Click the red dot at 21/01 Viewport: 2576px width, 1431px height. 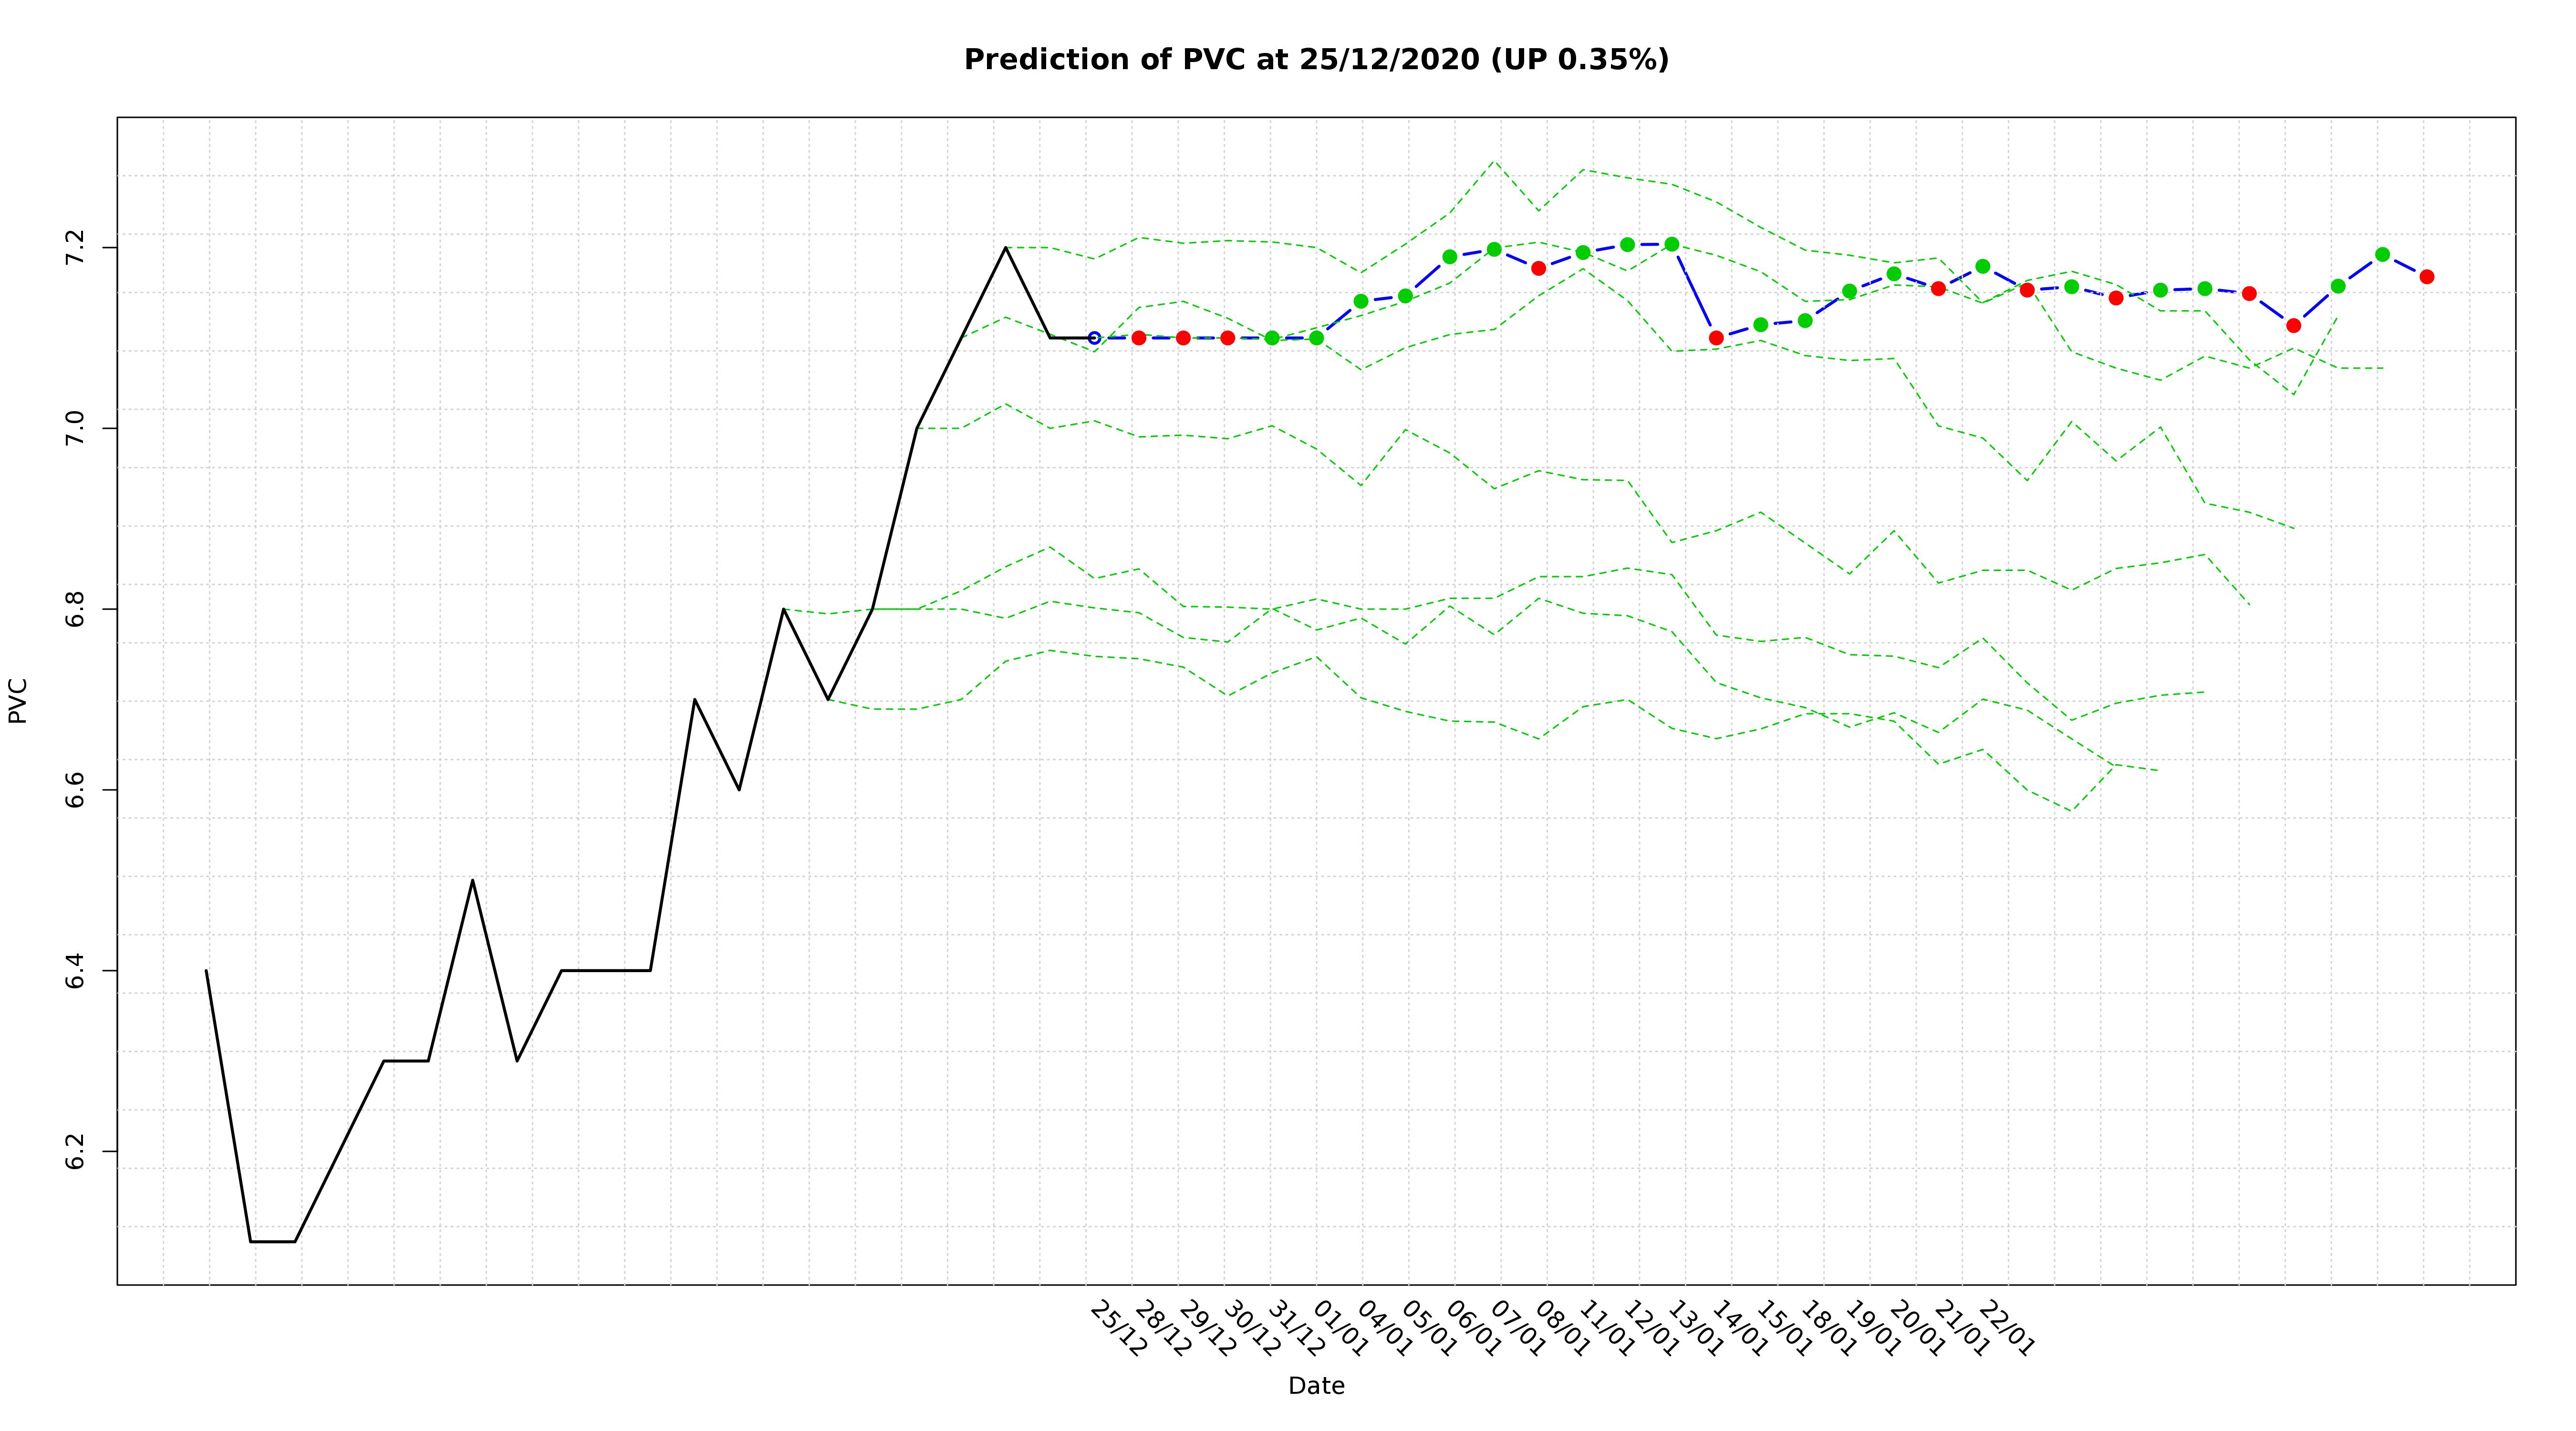pyautogui.click(x=1938, y=288)
